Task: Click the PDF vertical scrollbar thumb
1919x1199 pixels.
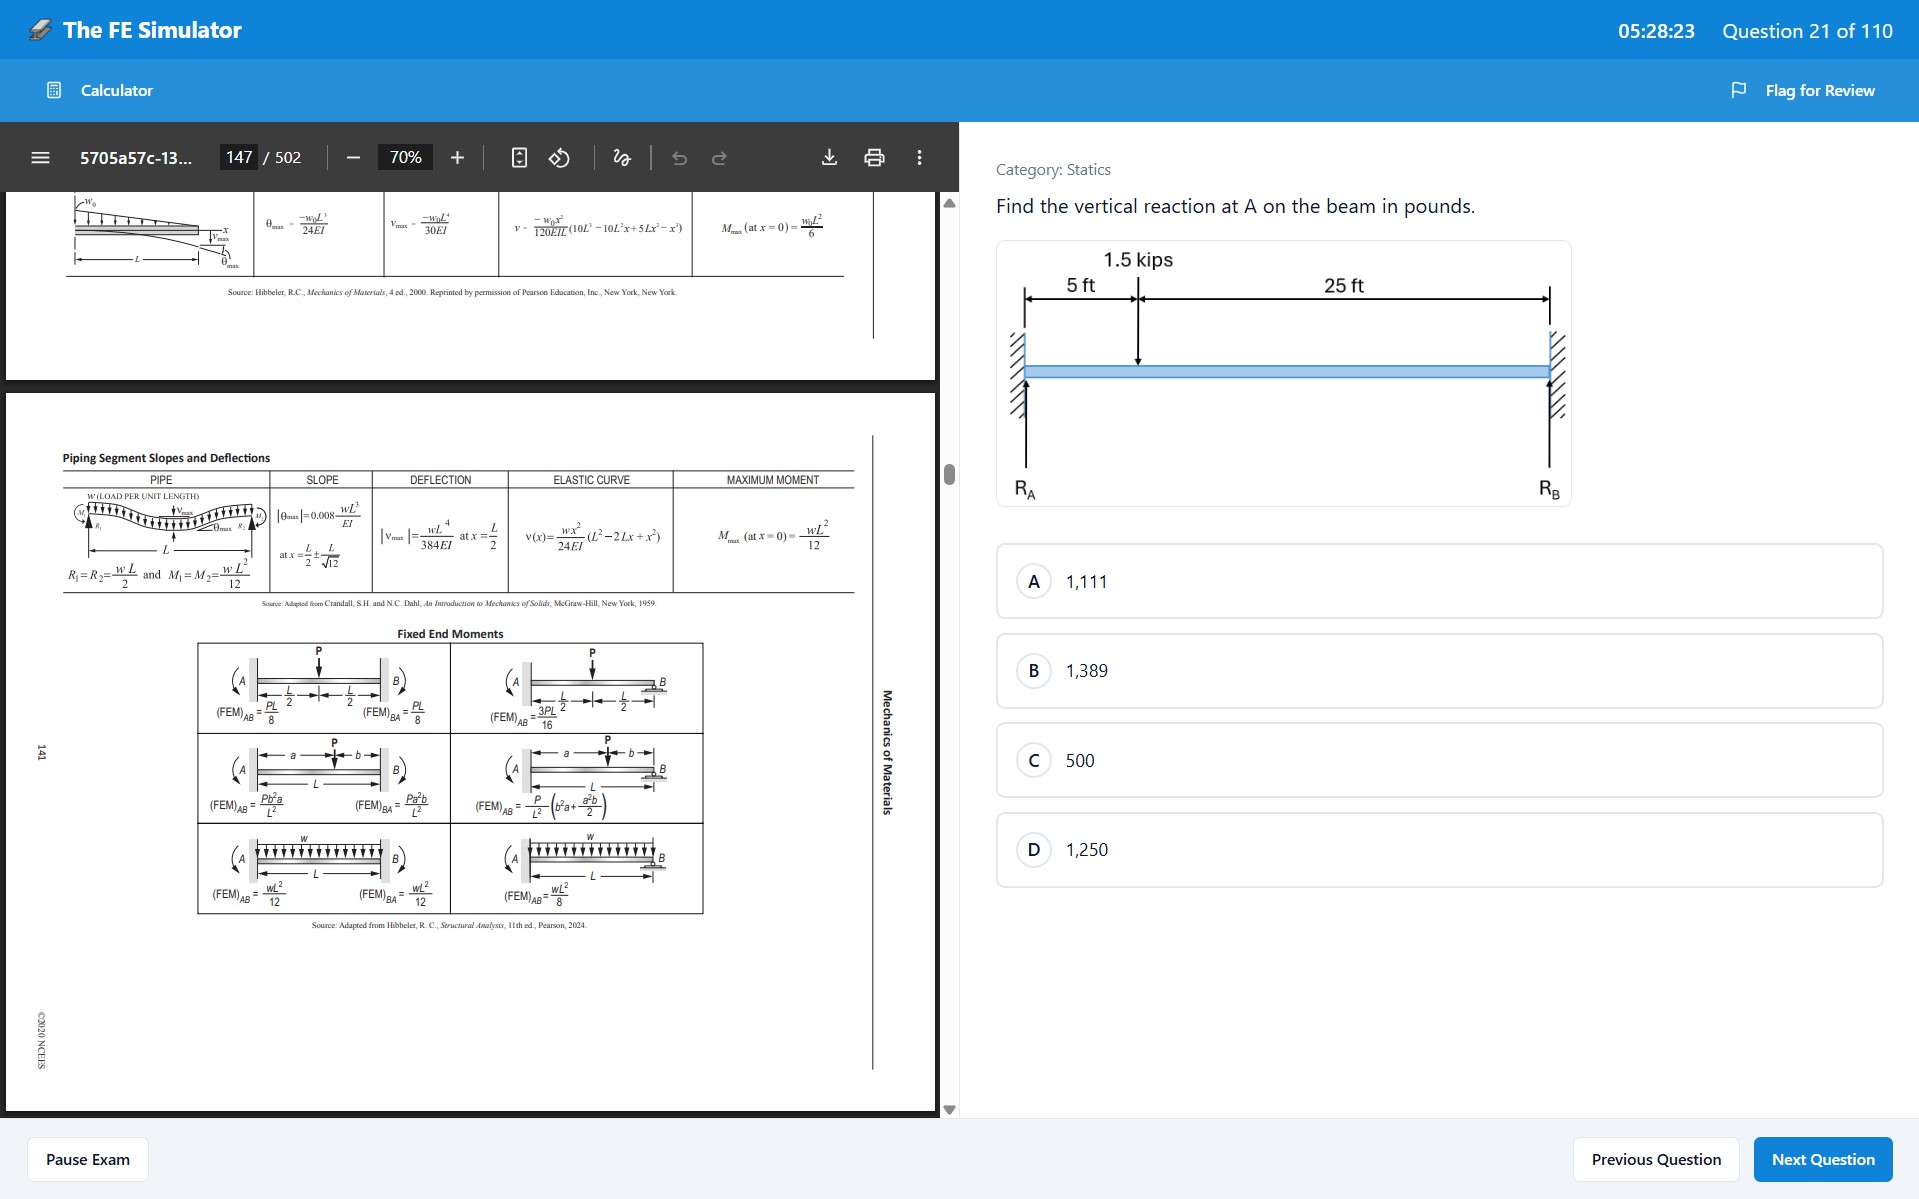Action: click(x=949, y=474)
